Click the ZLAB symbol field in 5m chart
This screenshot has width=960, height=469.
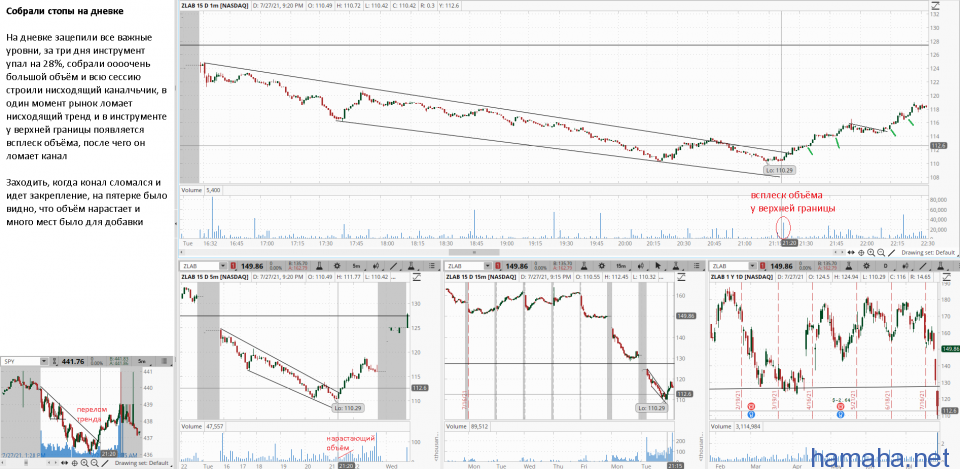click(199, 266)
